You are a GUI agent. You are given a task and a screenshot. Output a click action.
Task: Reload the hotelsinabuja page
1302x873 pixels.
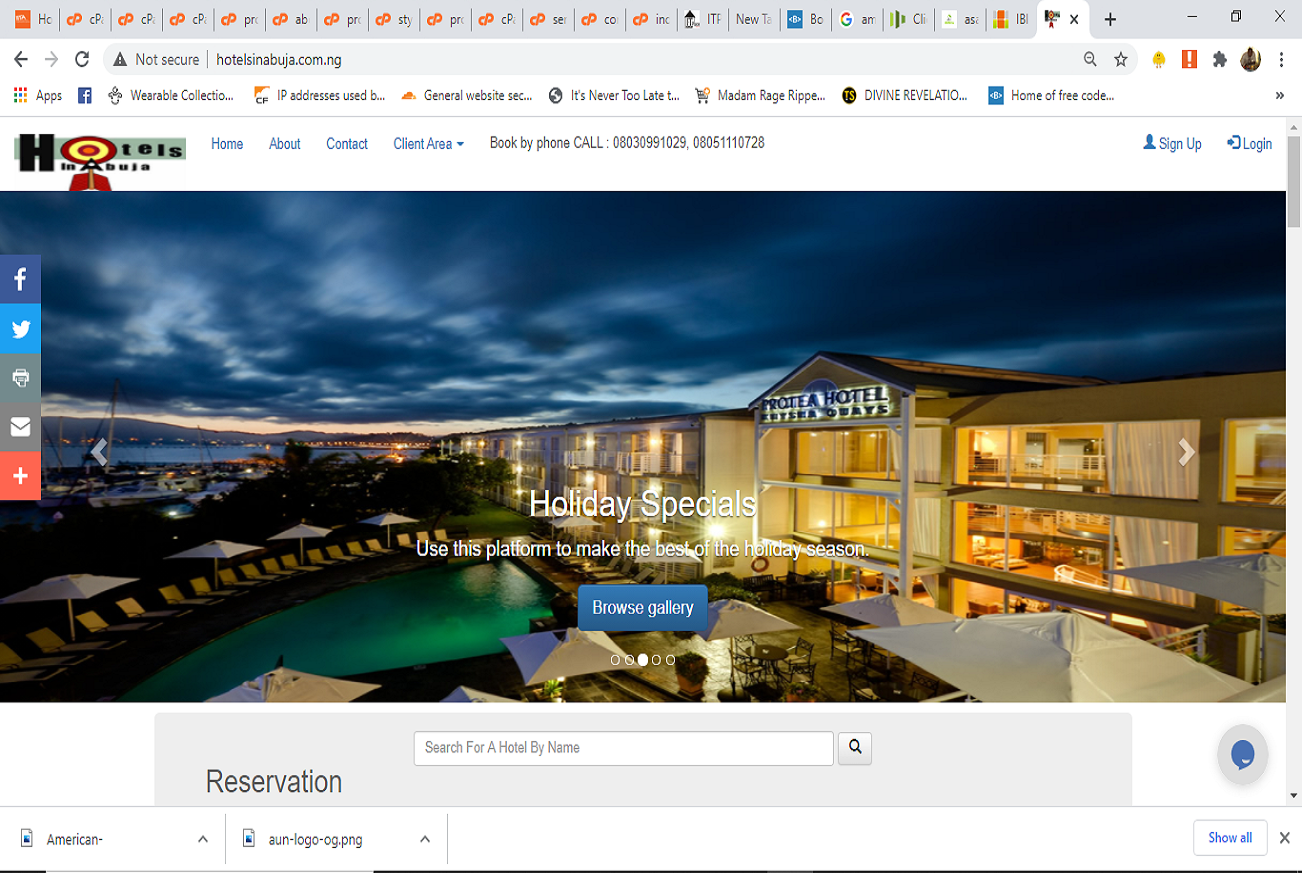[x=82, y=60]
